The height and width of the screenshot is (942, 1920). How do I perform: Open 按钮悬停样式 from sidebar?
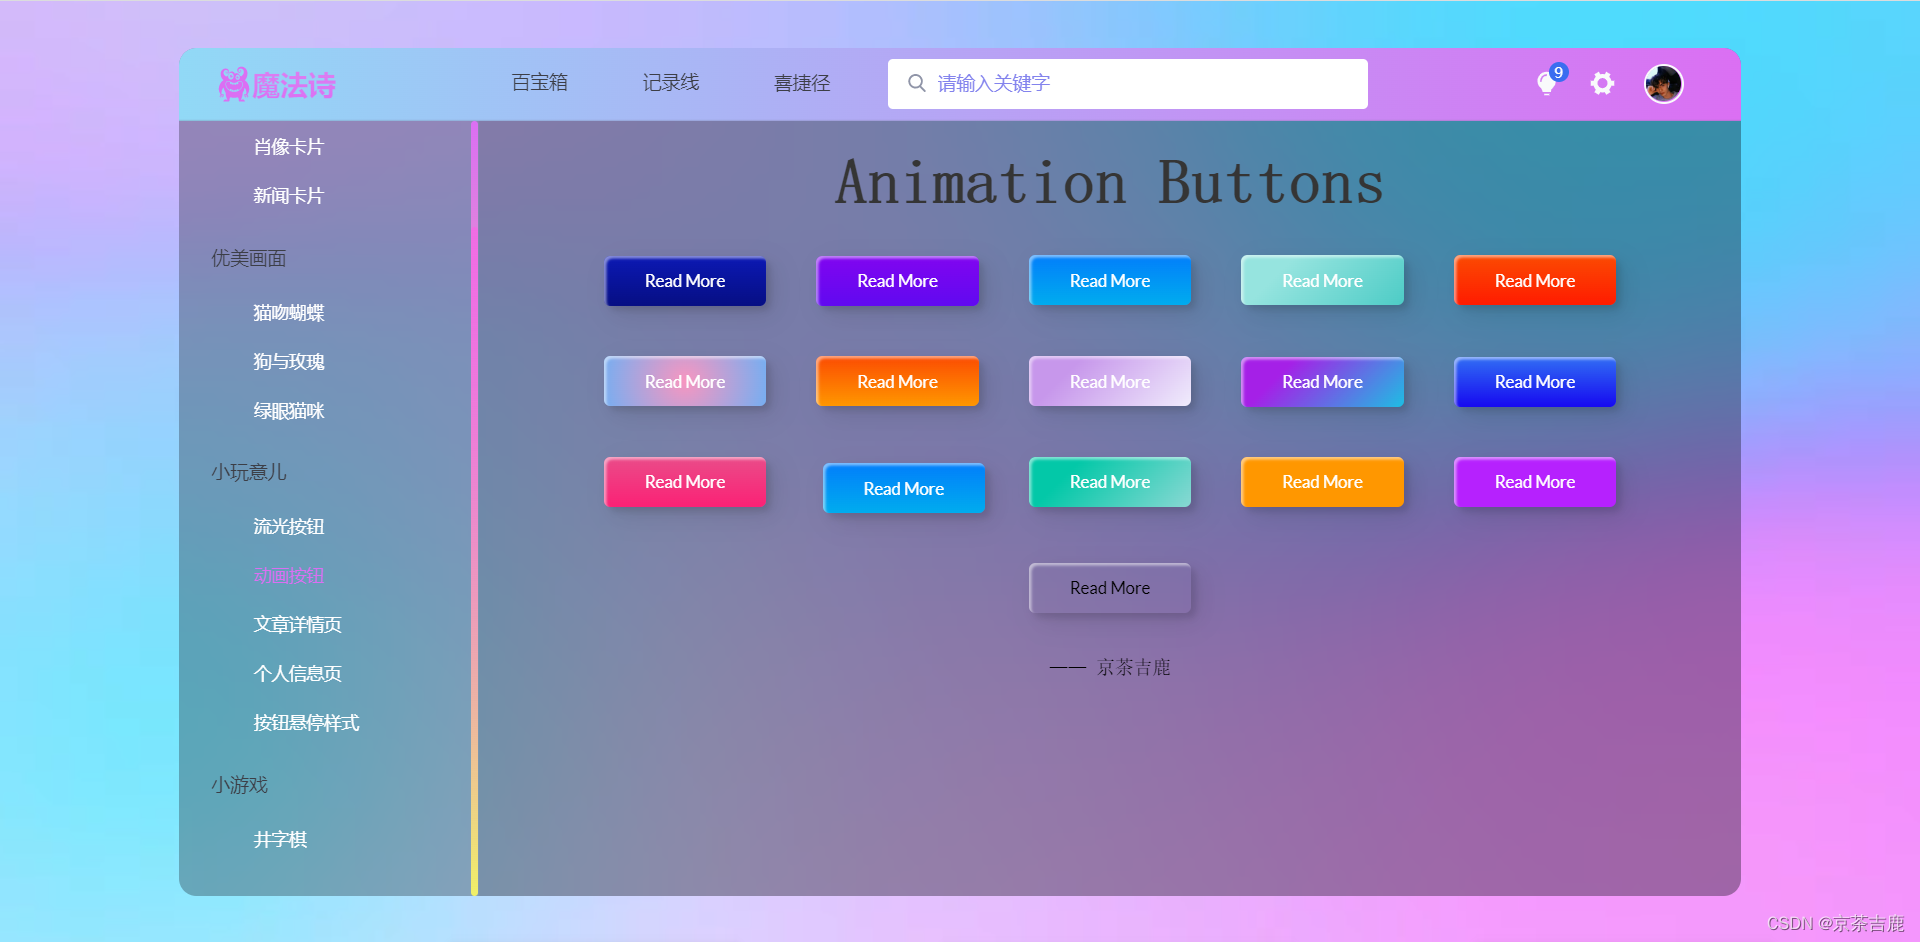click(x=307, y=723)
